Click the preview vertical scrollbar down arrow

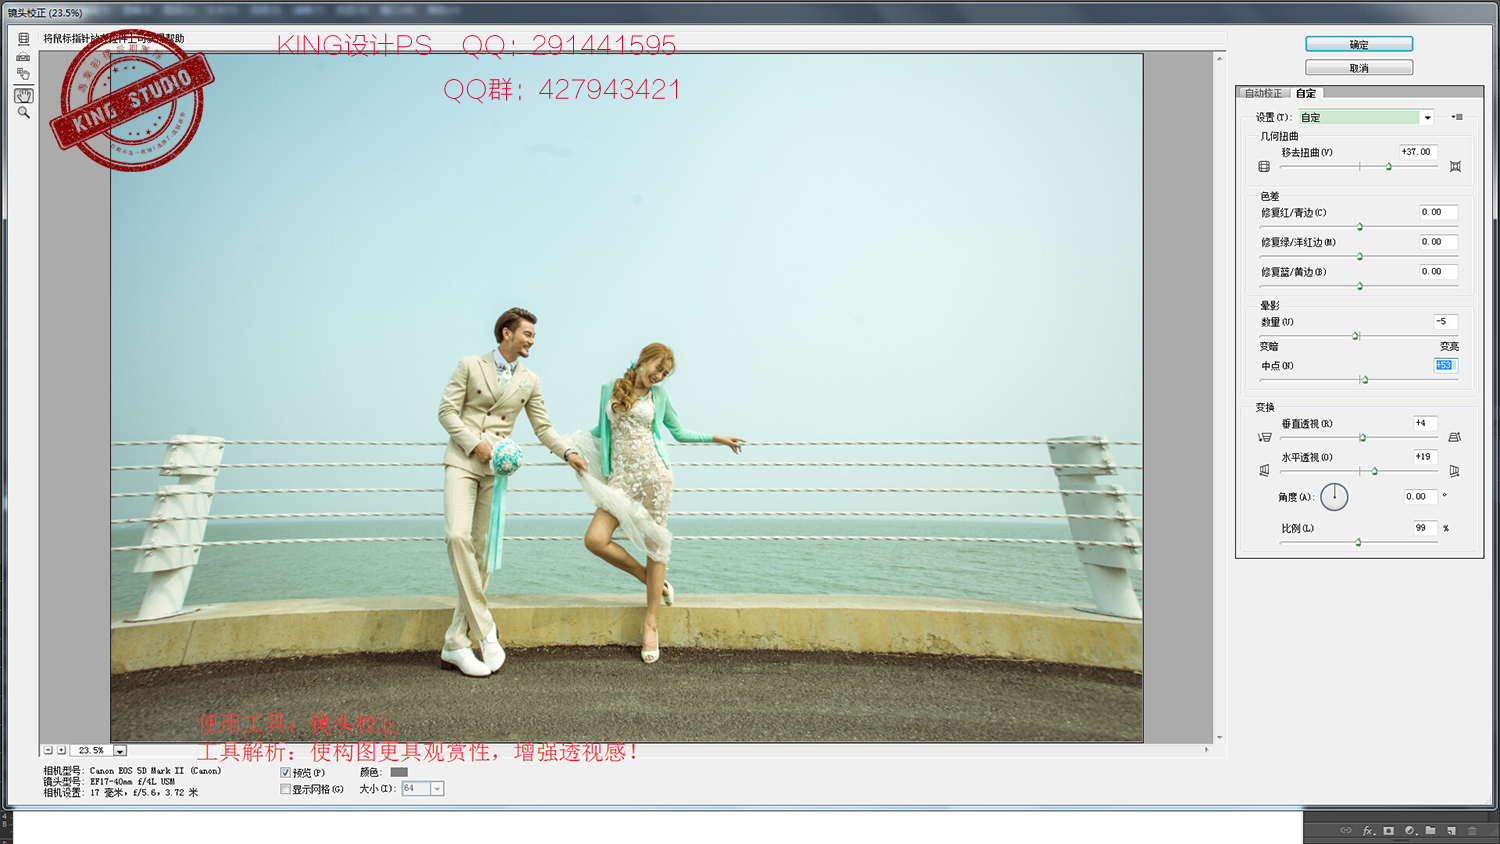pyautogui.click(x=1219, y=738)
